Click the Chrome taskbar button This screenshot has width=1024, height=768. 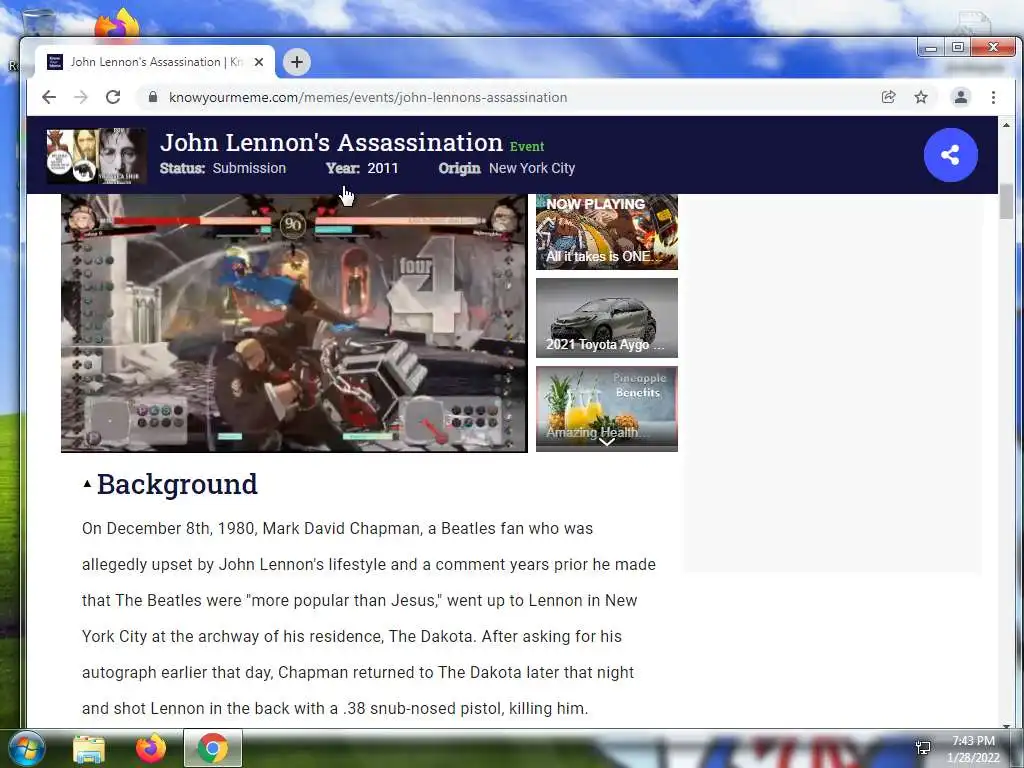pos(213,748)
